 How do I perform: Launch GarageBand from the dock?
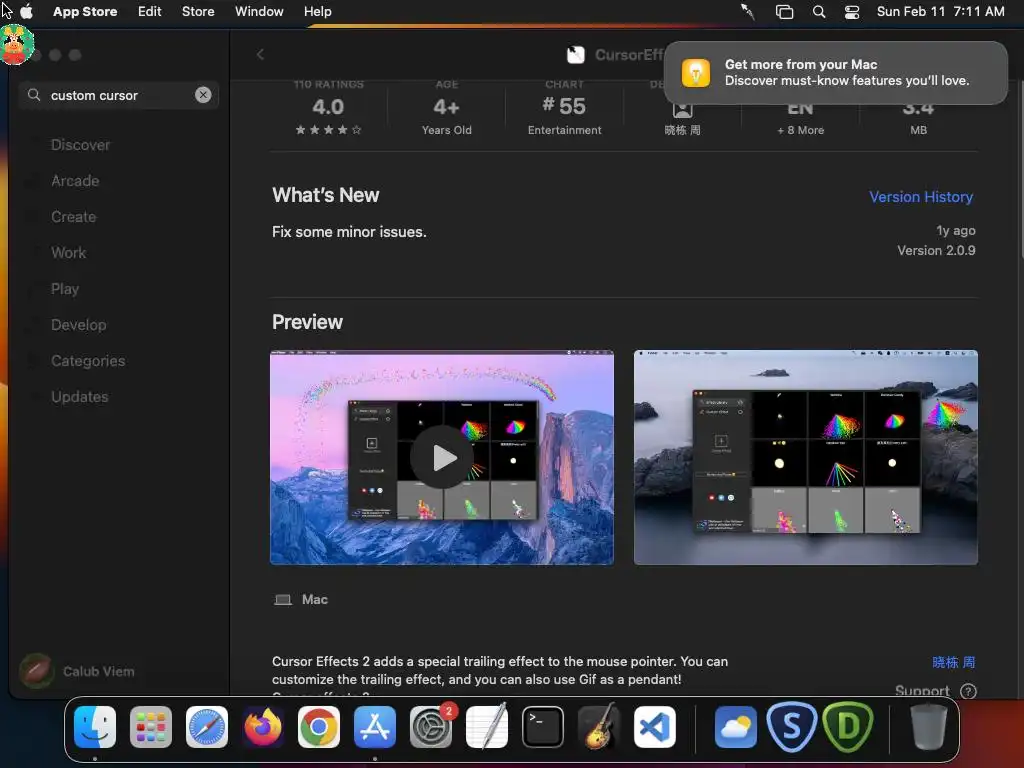point(599,727)
